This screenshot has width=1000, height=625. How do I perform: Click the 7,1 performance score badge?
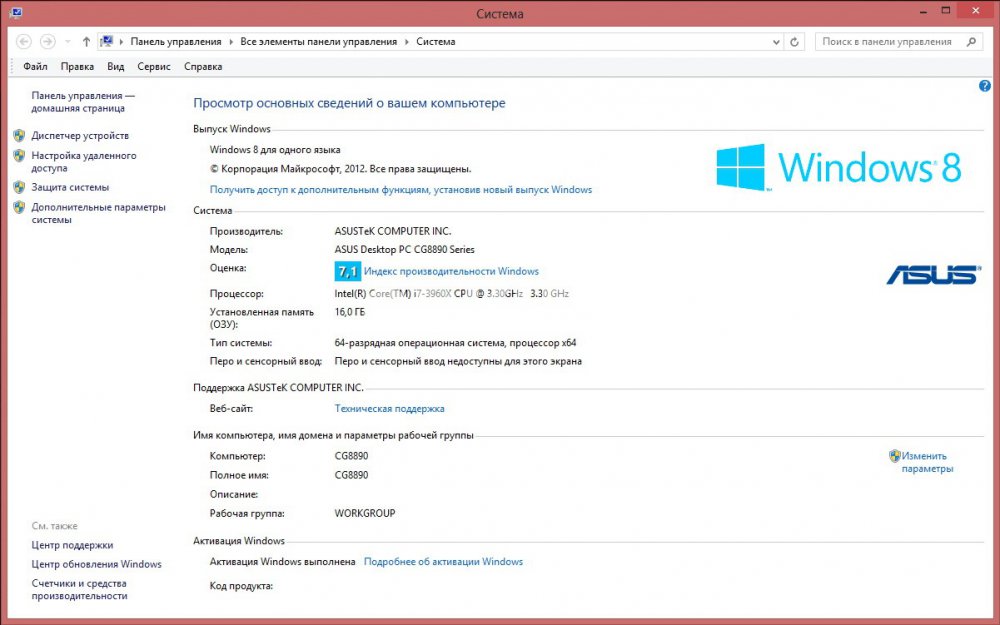pyautogui.click(x=347, y=271)
